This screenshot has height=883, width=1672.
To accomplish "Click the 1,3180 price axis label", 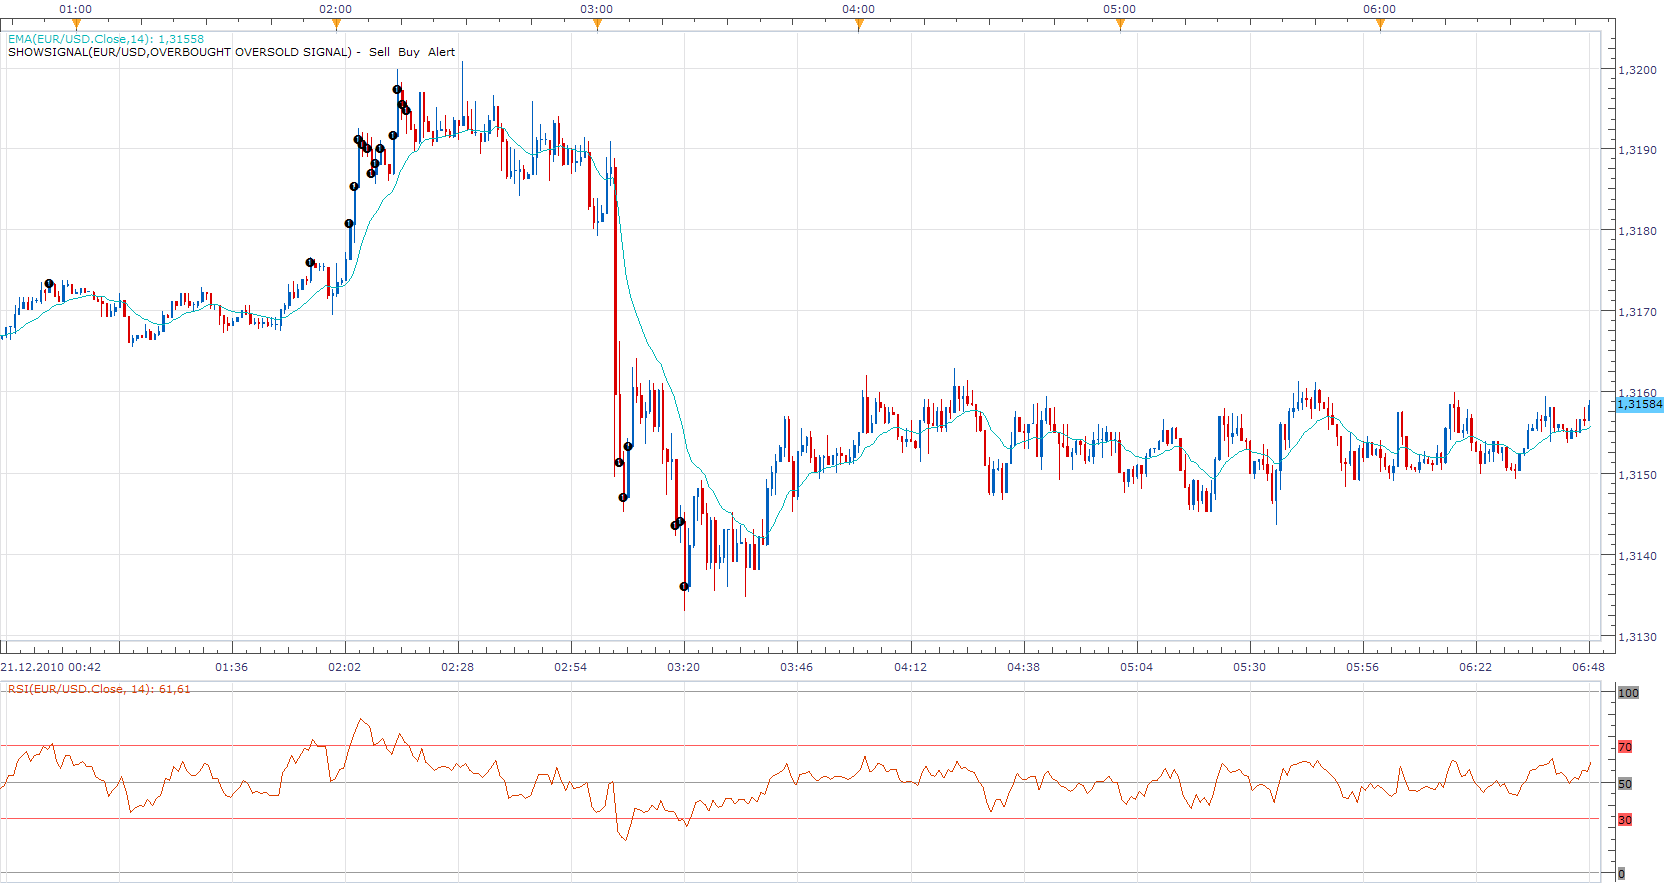I will [x=1638, y=231].
